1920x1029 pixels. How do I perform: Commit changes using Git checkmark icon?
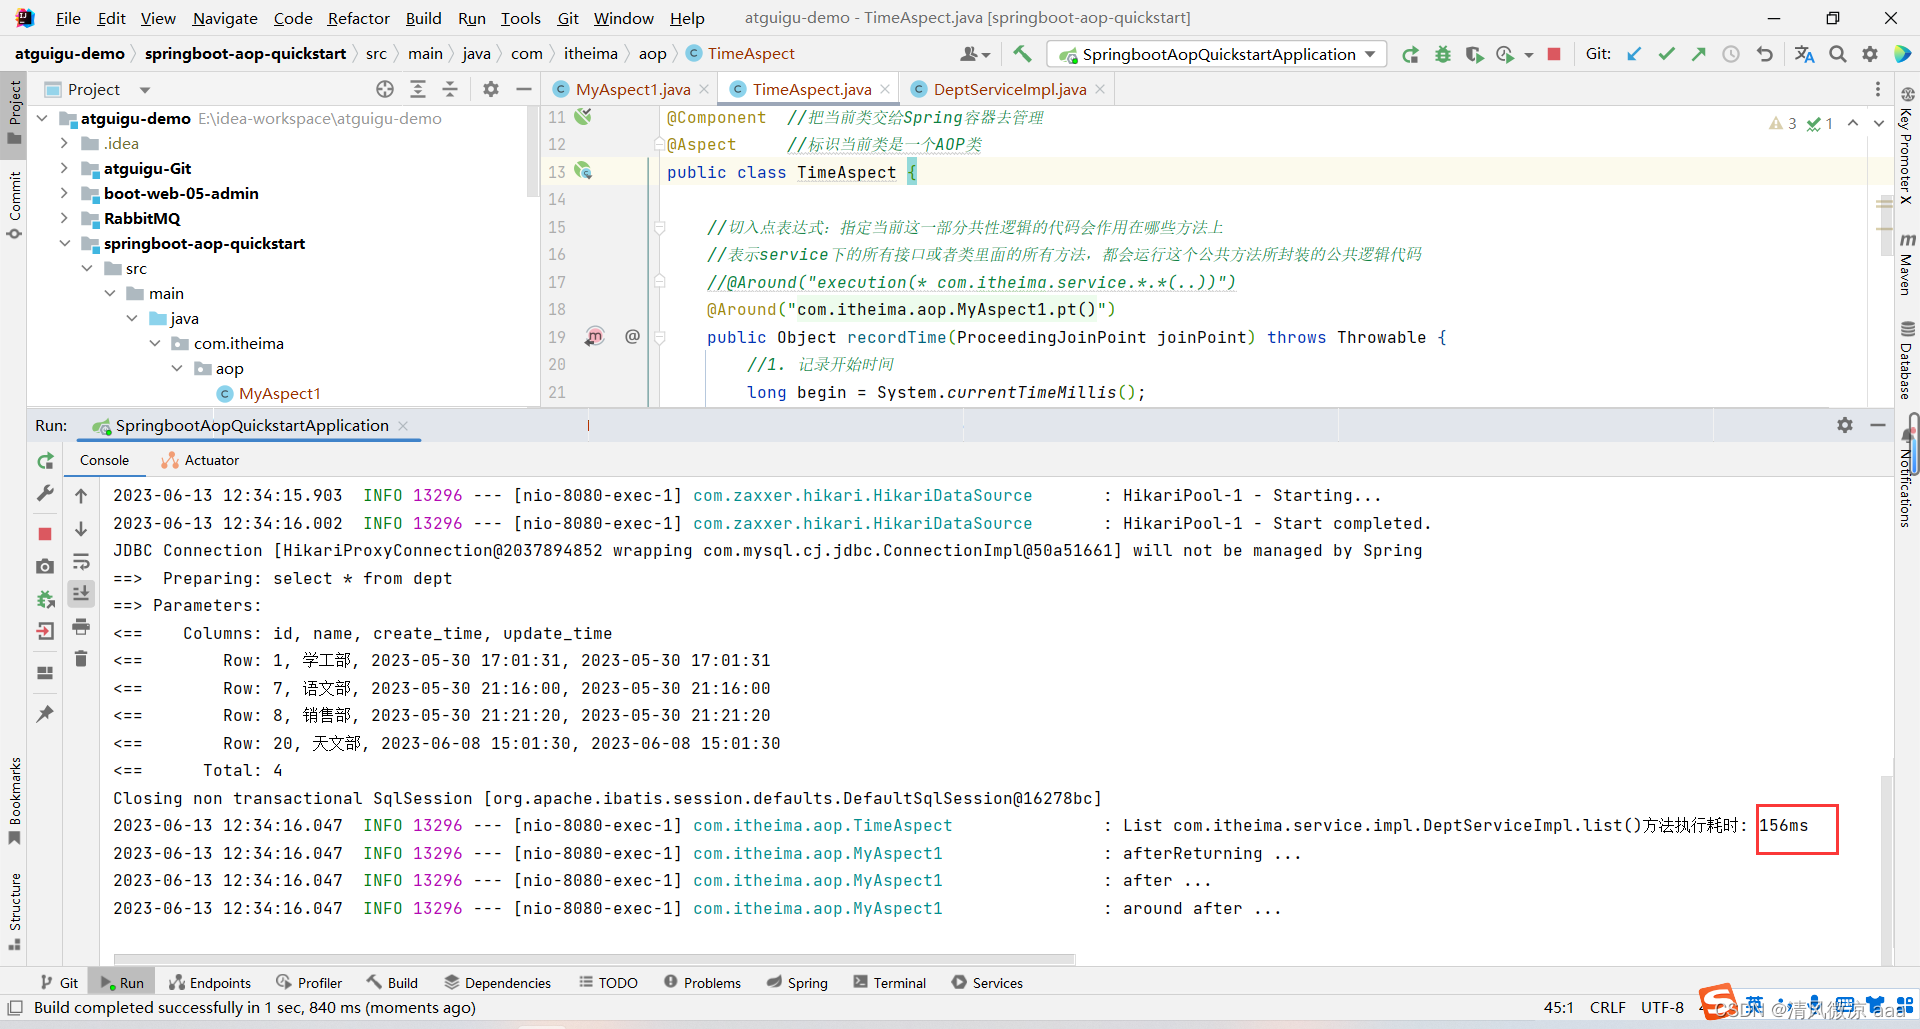1666,54
